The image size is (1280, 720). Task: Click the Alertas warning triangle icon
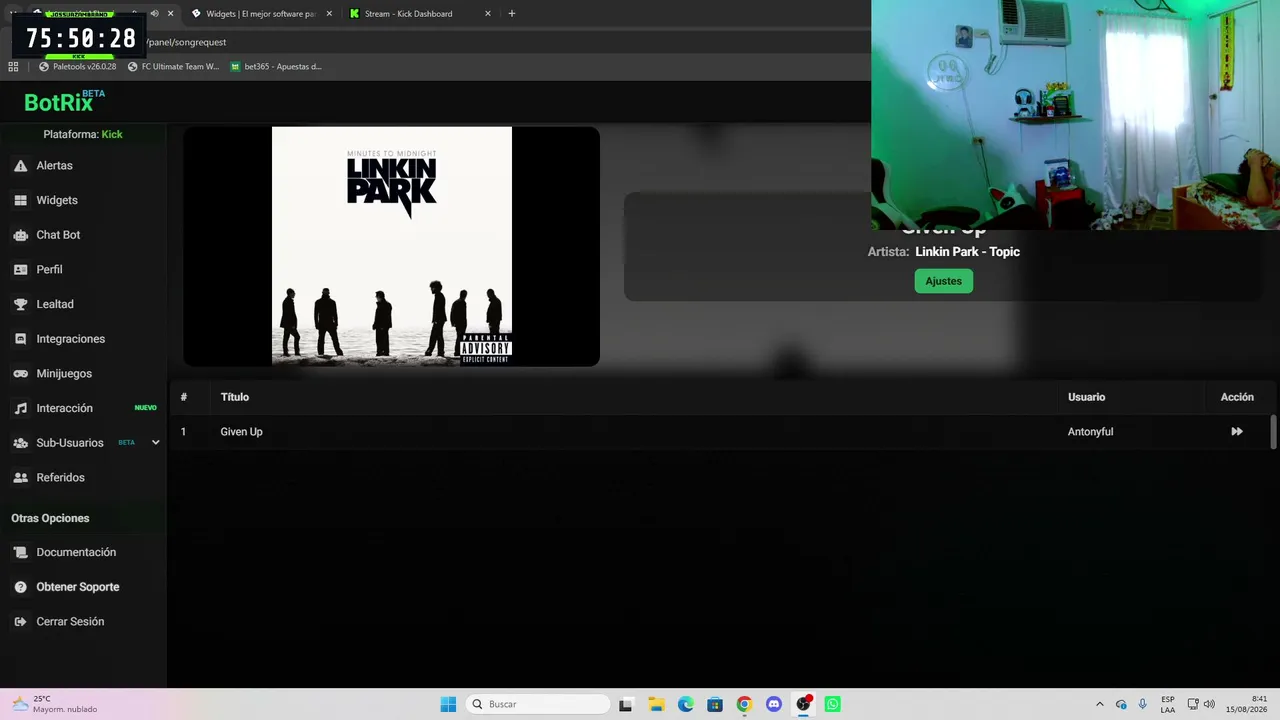[x=20, y=166]
